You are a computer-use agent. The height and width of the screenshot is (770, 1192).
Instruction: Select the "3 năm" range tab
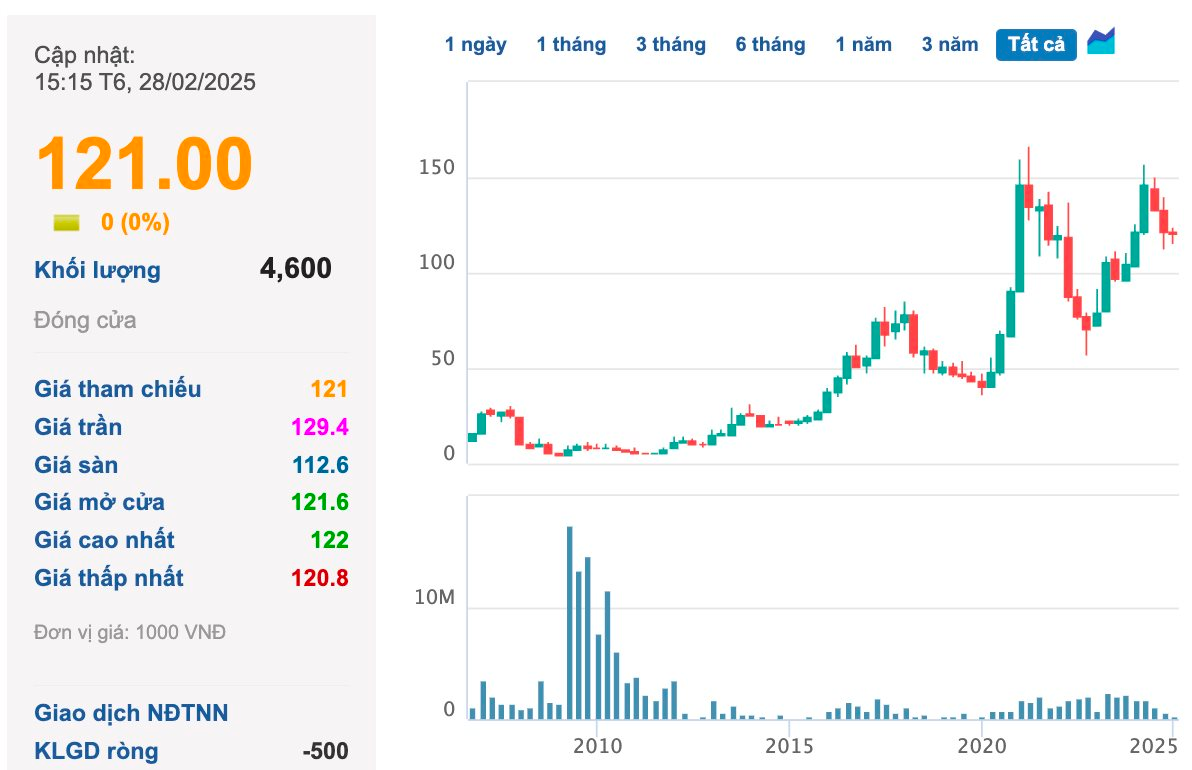[950, 45]
